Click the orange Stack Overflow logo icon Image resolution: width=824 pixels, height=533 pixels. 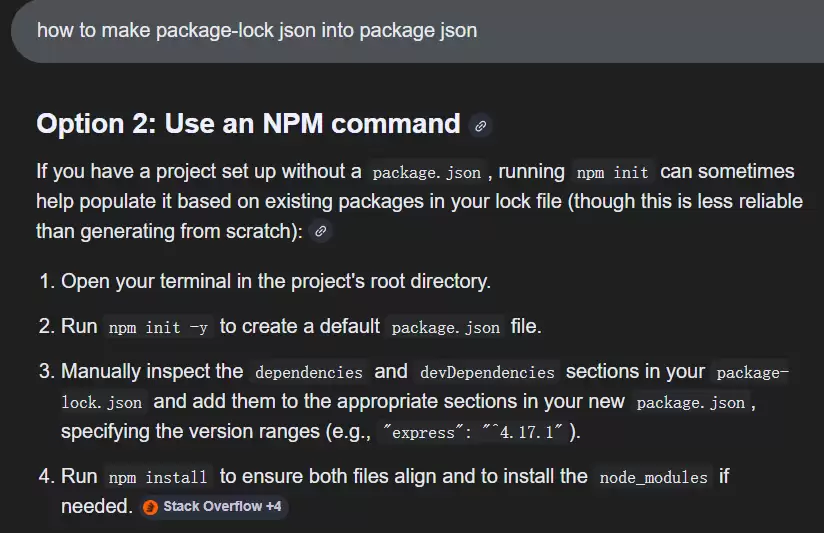coord(150,507)
